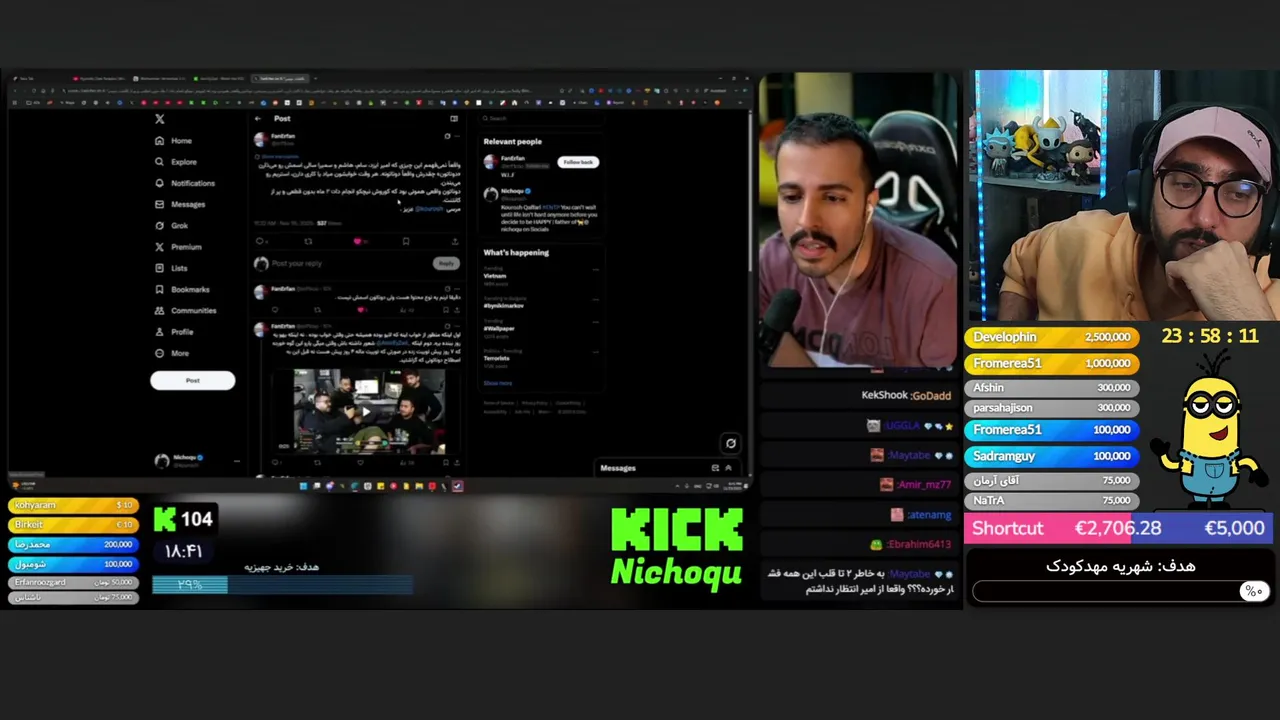1280x720 pixels.
Task: Click the Grok icon on the main FanErfan post
Action: tap(447, 136)
